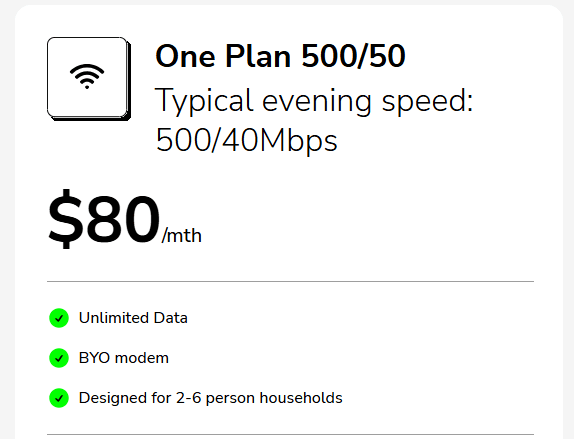Click the '/mth' per-month label
Image resolution: width=574 pixels, height=439 pixels.
(x=182, y=235)
